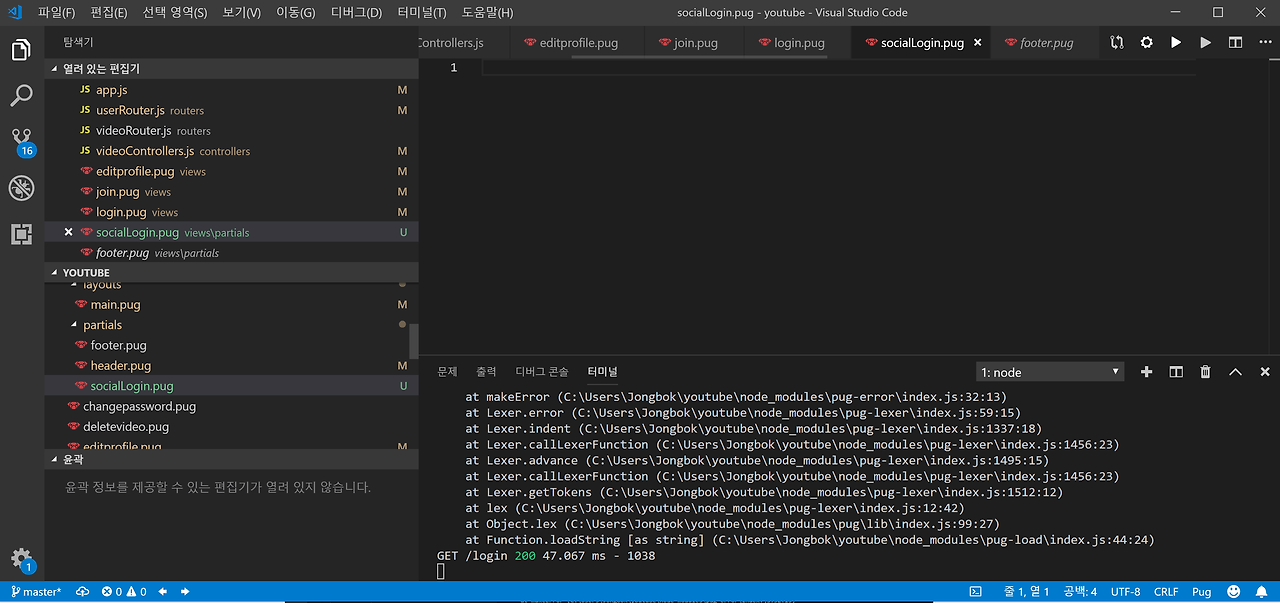The height and width of the screenshot is (603, 1280).
Task: Click the explorer sidebar vertical scrollbar
Action: pyautogui.click(x=414, y=341)
